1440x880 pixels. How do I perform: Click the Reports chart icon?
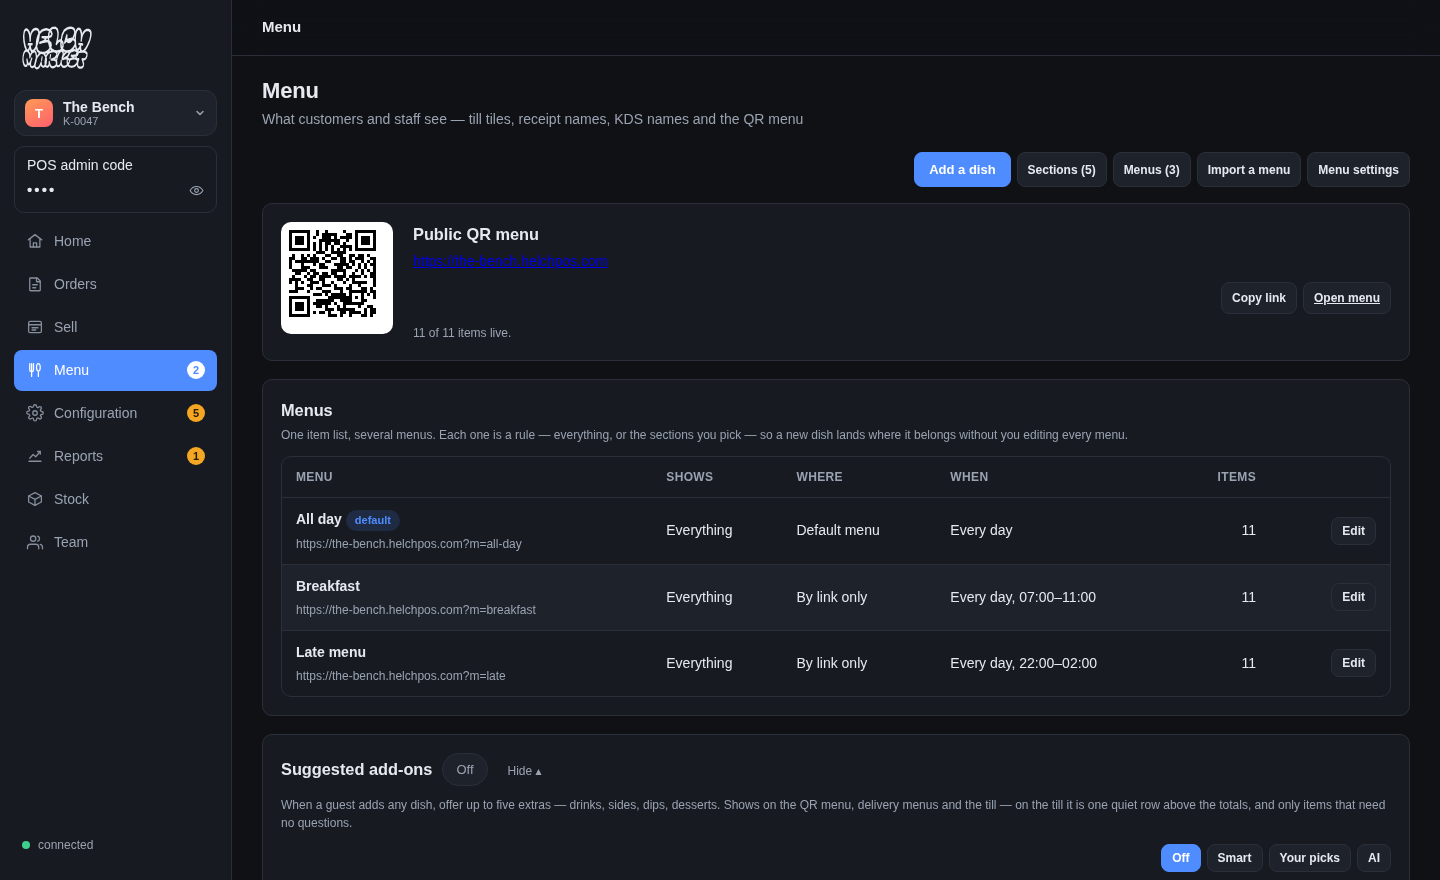click(35, 456)
